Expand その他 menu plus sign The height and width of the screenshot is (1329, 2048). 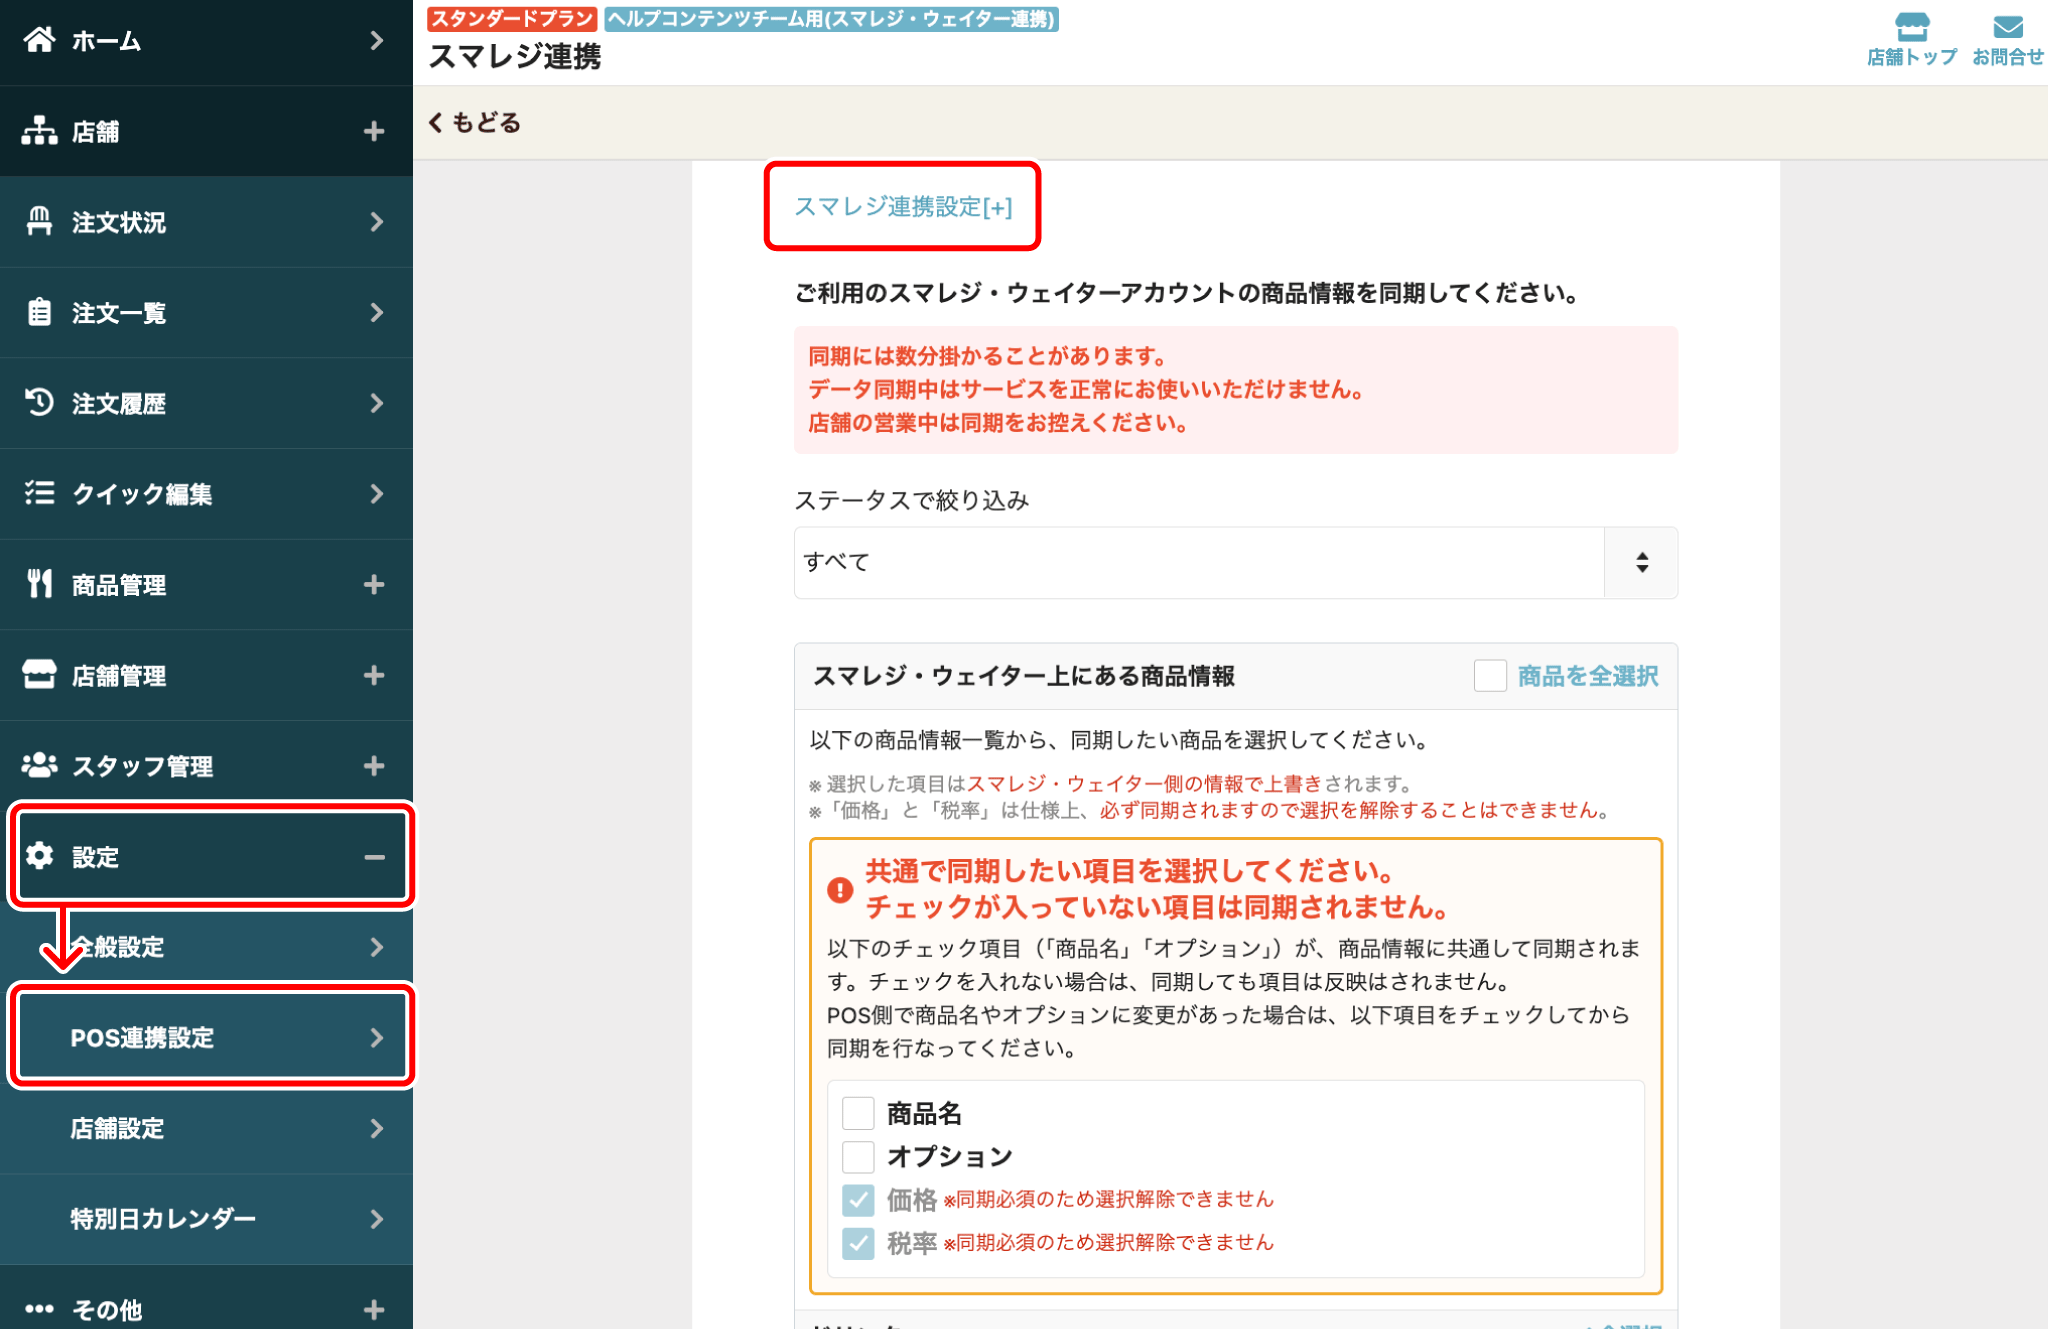374,1309
